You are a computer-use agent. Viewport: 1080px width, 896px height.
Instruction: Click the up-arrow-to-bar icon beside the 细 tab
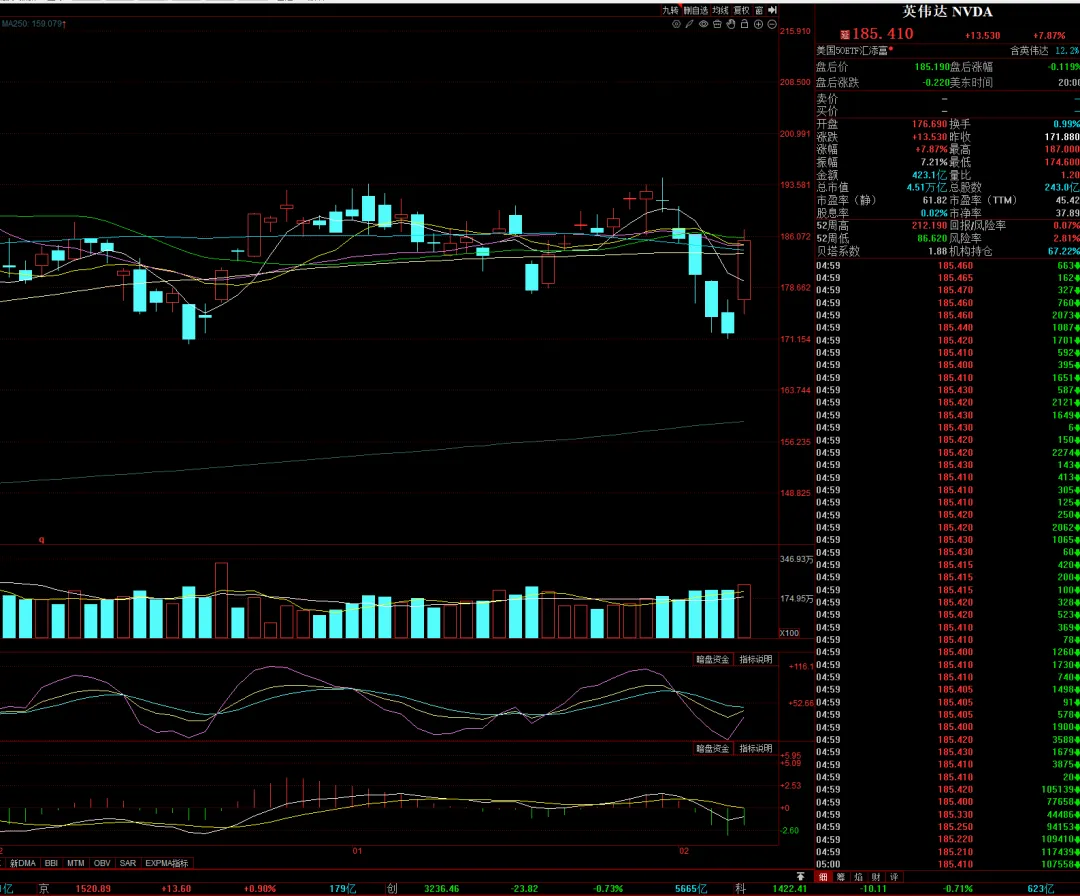pos(800,877)
